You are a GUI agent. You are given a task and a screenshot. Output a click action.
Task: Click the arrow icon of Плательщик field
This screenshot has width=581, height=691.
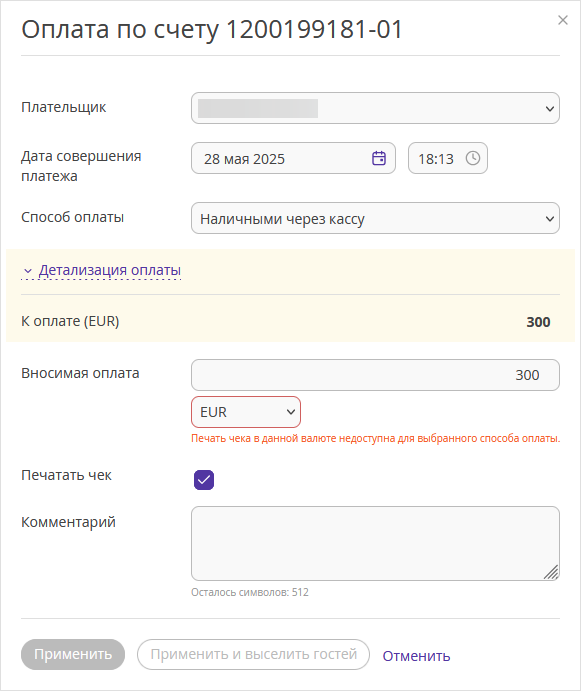[549, 108]
